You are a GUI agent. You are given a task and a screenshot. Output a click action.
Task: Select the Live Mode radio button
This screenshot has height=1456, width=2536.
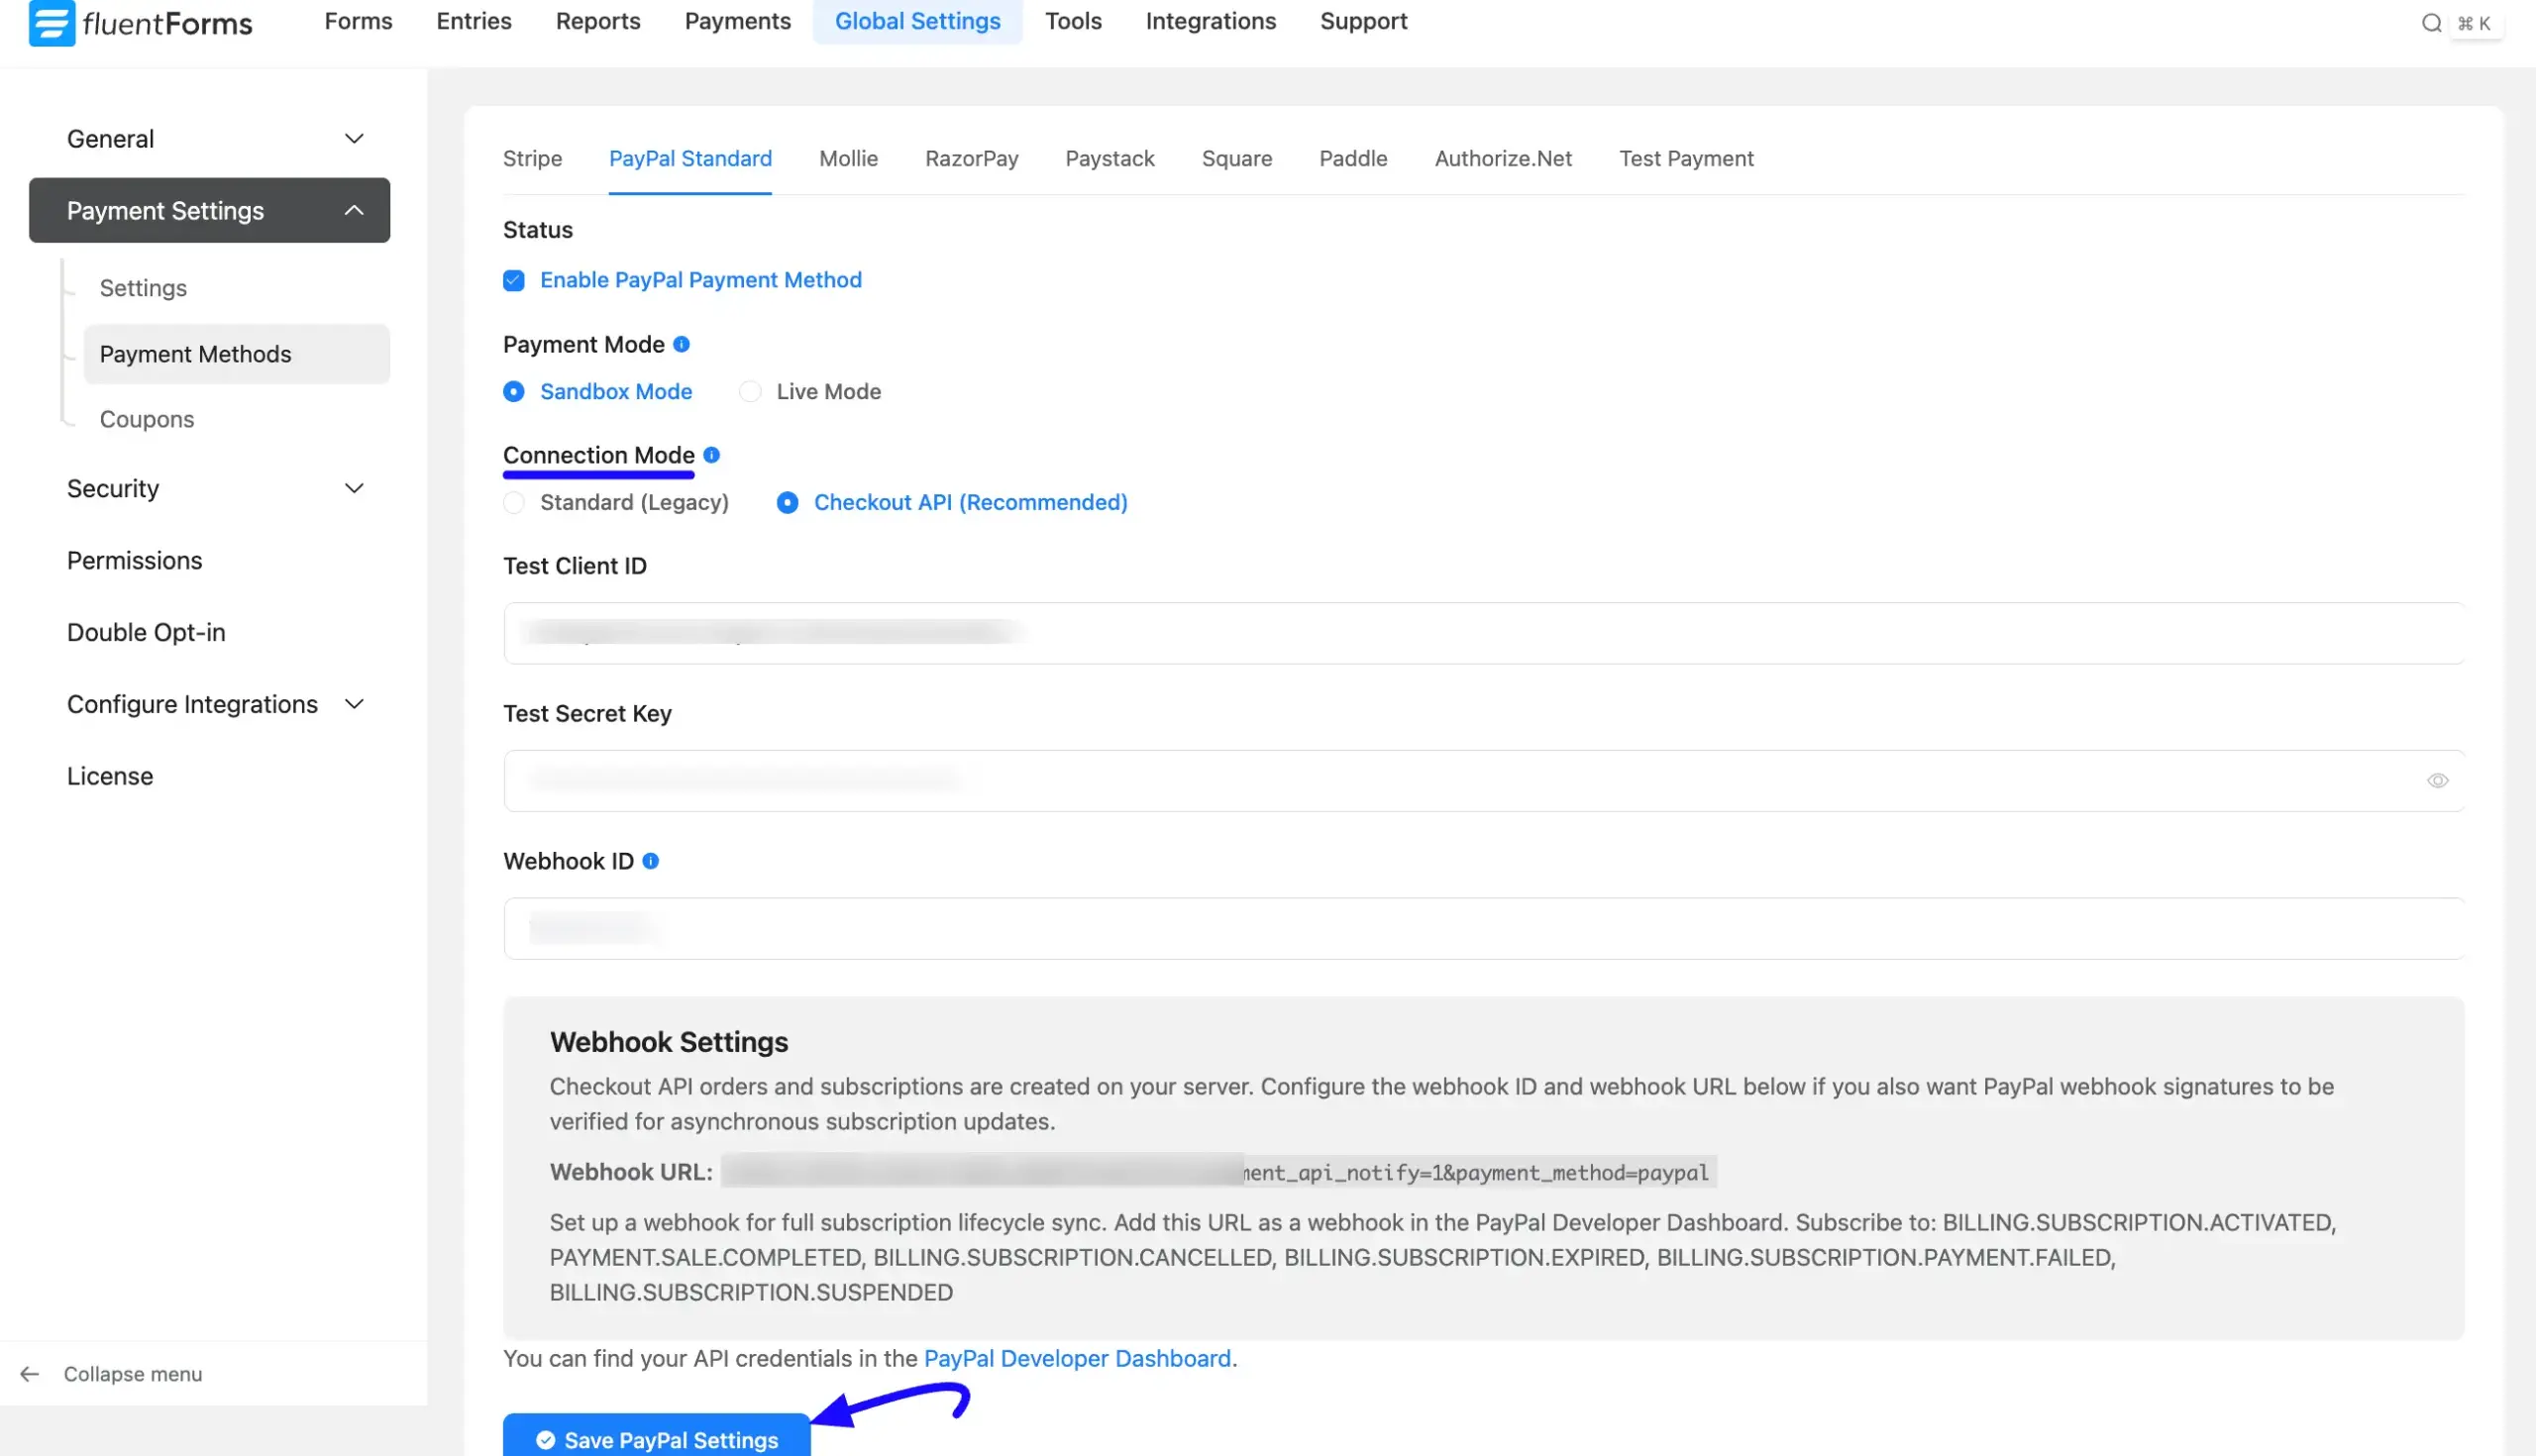tap(750, 392)
